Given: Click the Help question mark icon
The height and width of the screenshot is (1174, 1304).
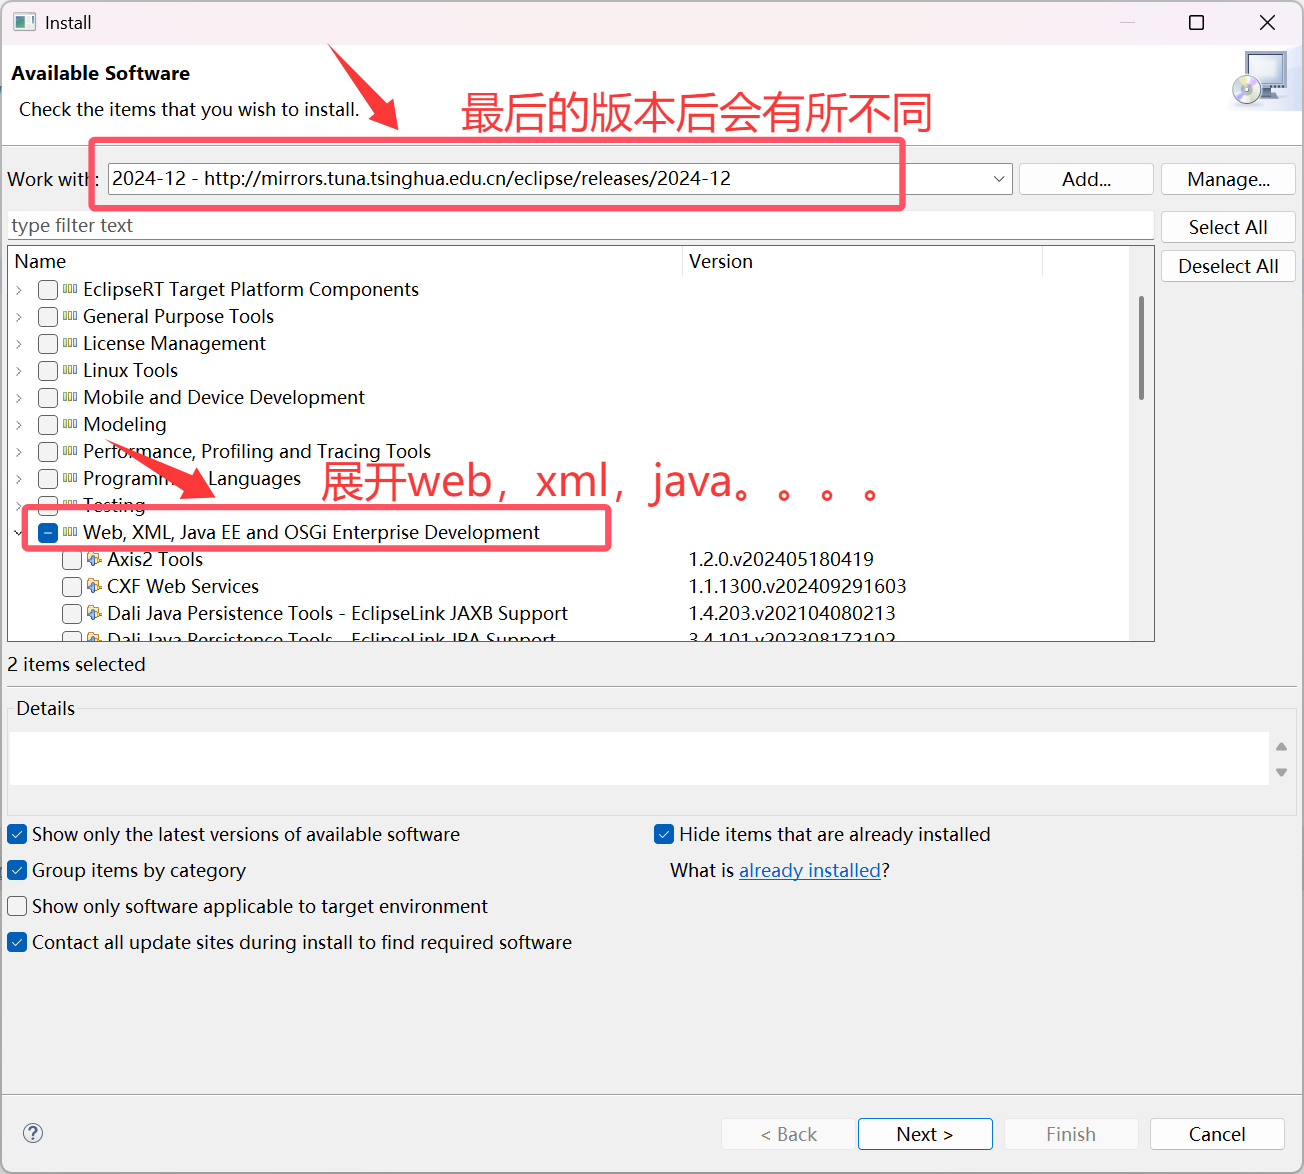Looking at the screenshot, I should [x=33, y=1133].
